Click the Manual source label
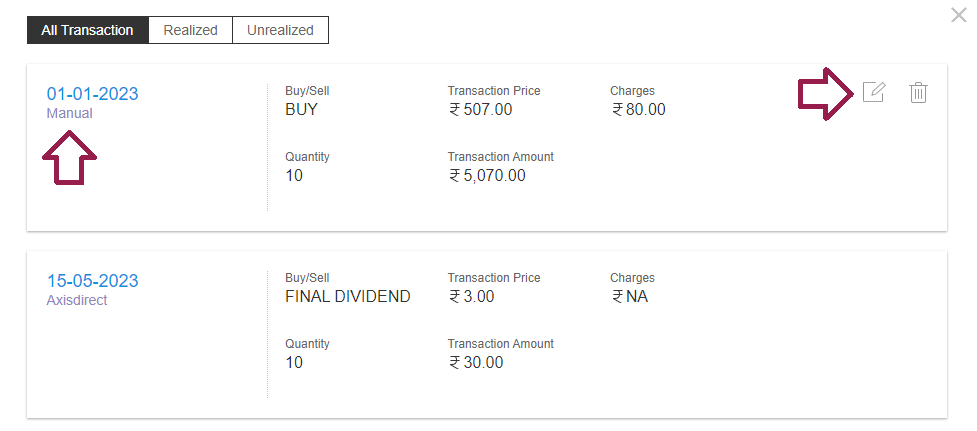977x431 pixels. tap(69, 113)
